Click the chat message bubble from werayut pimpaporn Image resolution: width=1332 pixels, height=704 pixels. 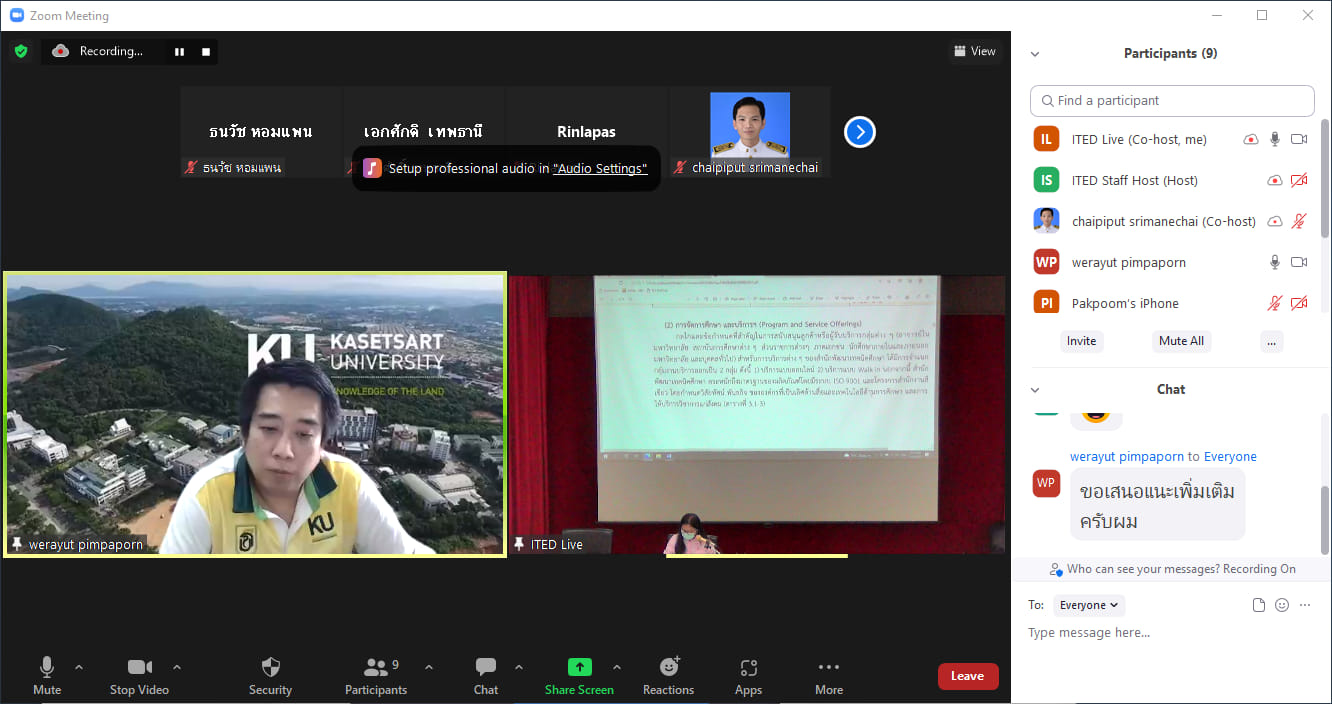click(x=1157, y=506)
